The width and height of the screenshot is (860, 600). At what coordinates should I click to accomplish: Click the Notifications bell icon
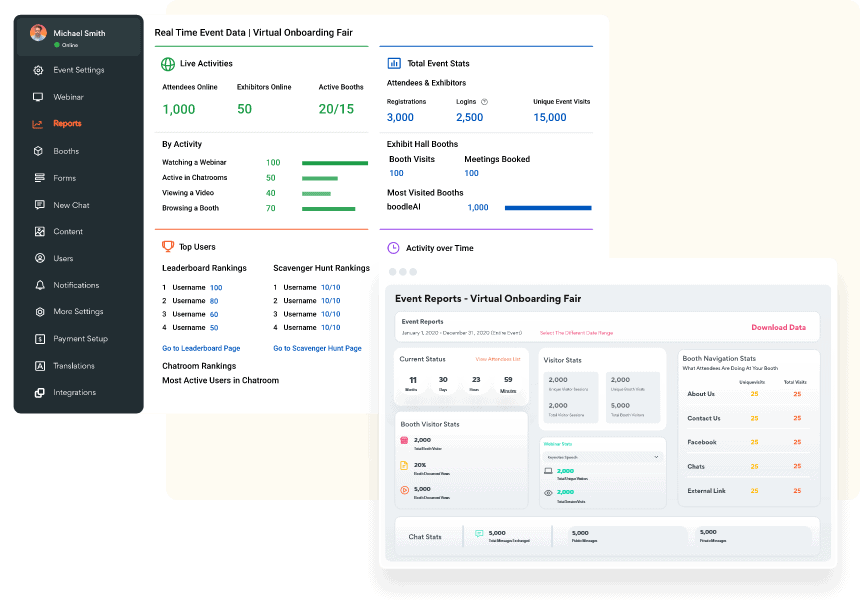click(x=38, y=285)
